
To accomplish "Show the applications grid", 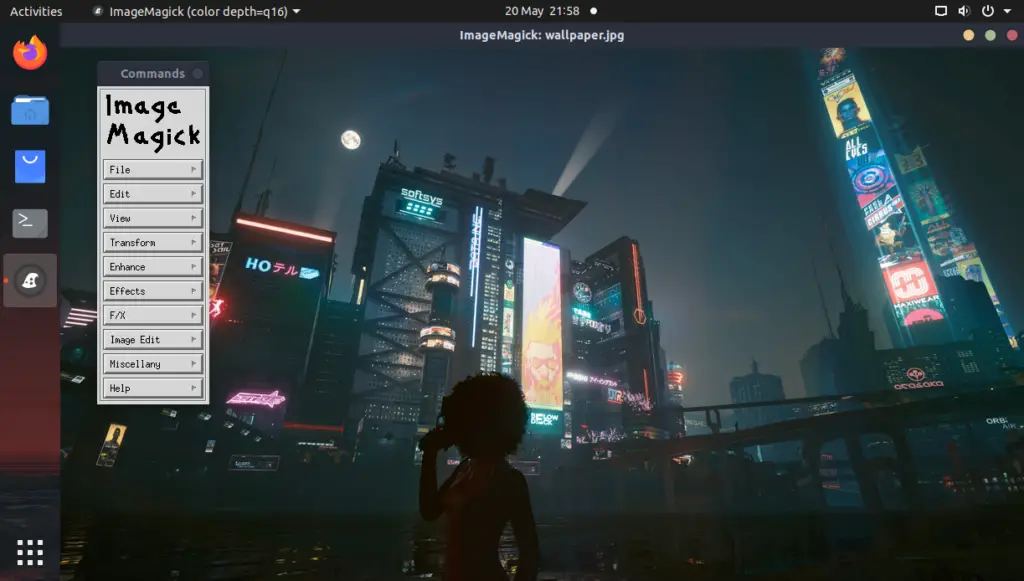I will click(x=30, y=552).
